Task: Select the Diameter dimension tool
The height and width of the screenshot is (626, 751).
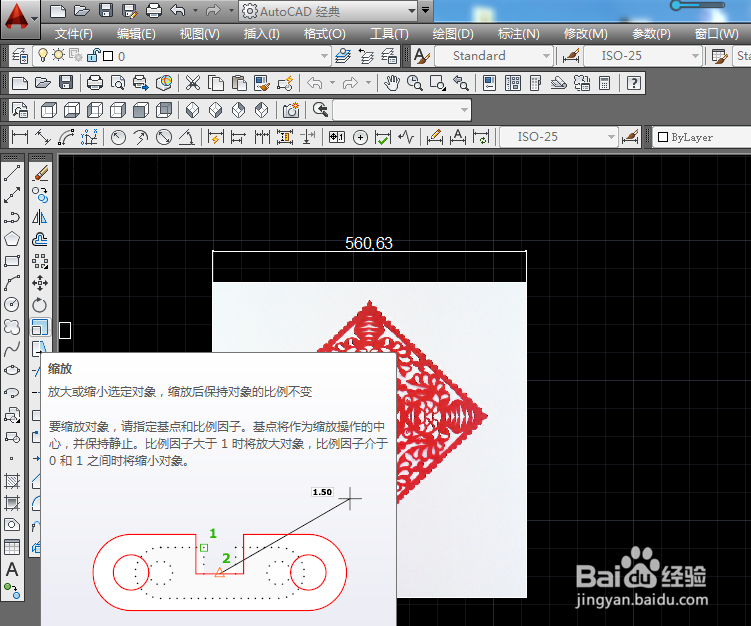Action: coord(164,137)
